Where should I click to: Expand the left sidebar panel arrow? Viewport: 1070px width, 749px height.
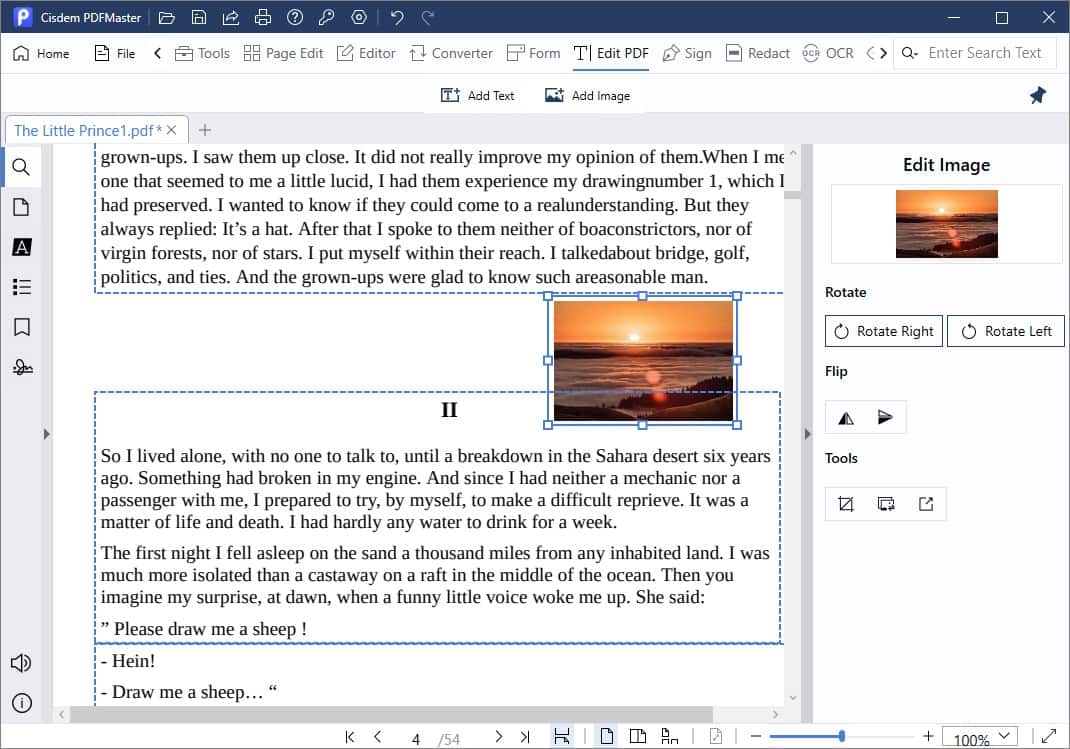click(46, 433)
